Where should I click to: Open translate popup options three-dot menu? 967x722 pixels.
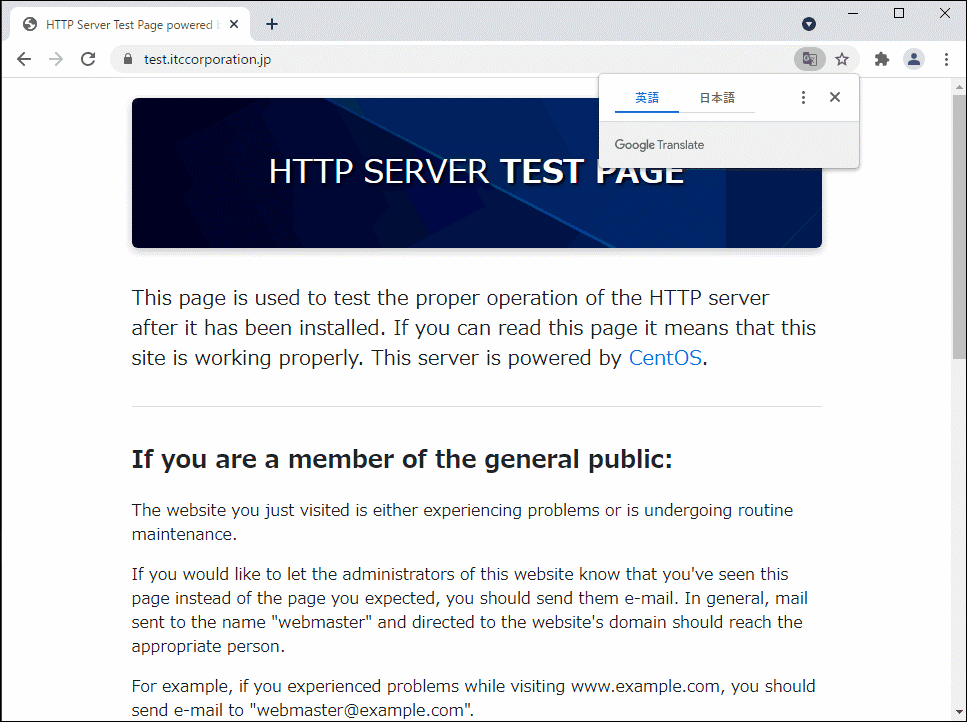[803, 97]
